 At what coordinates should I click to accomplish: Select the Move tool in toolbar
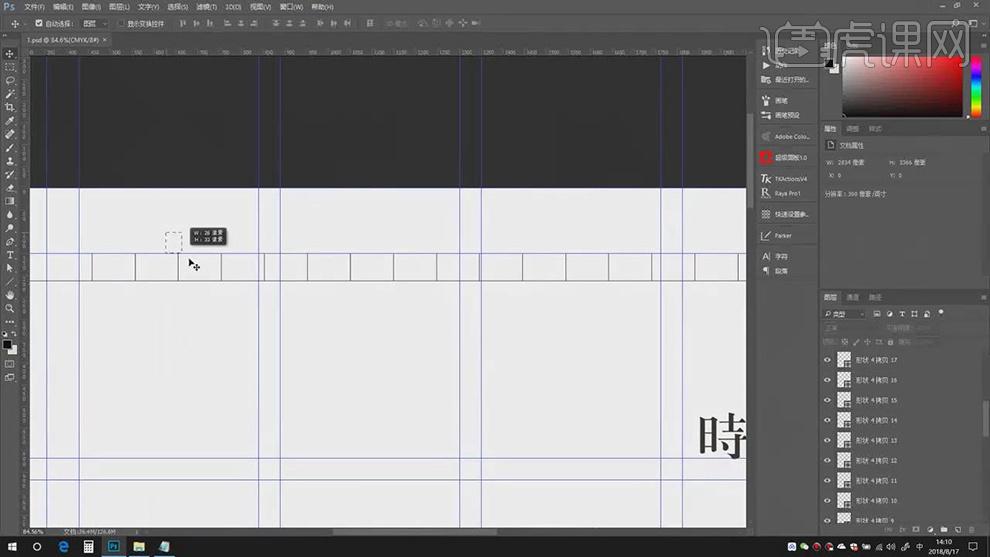[9, 54]
